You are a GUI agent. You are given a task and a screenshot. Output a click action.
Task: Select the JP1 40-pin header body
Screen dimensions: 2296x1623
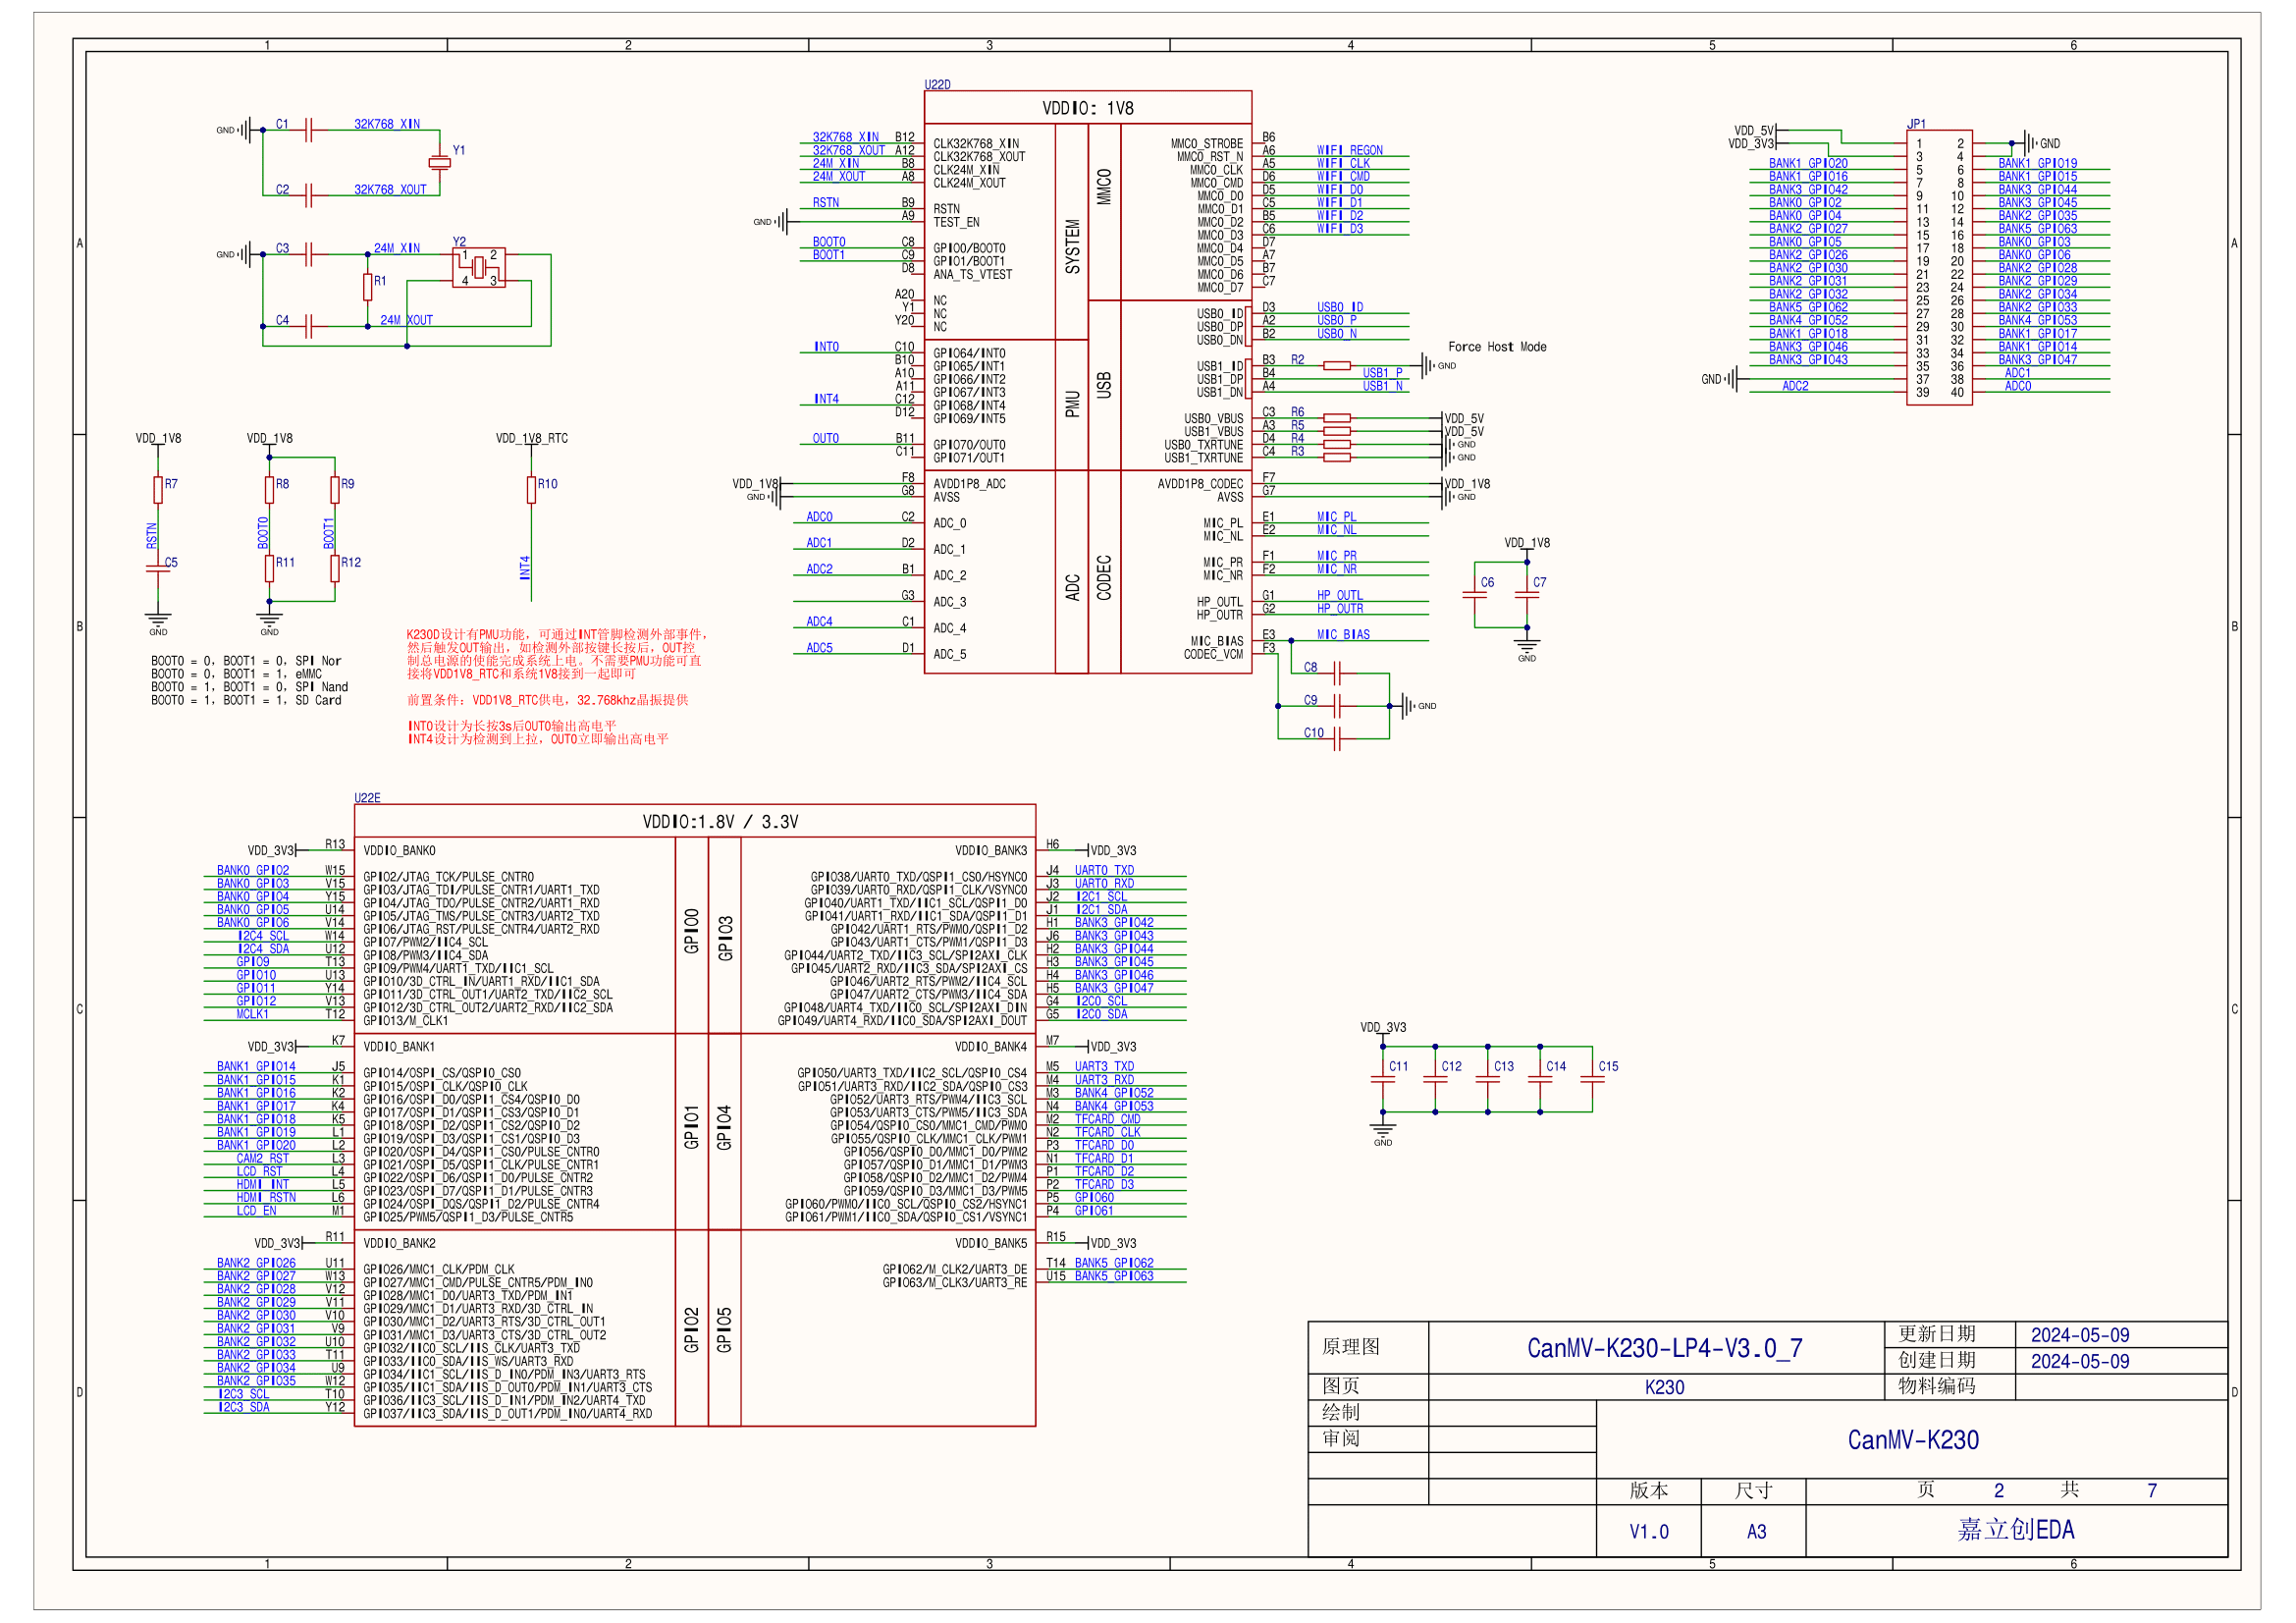pos(1939,268)
